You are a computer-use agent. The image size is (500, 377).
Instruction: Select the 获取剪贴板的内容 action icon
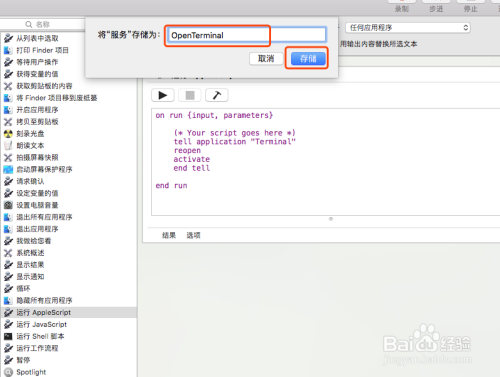(x=8, y=86)
